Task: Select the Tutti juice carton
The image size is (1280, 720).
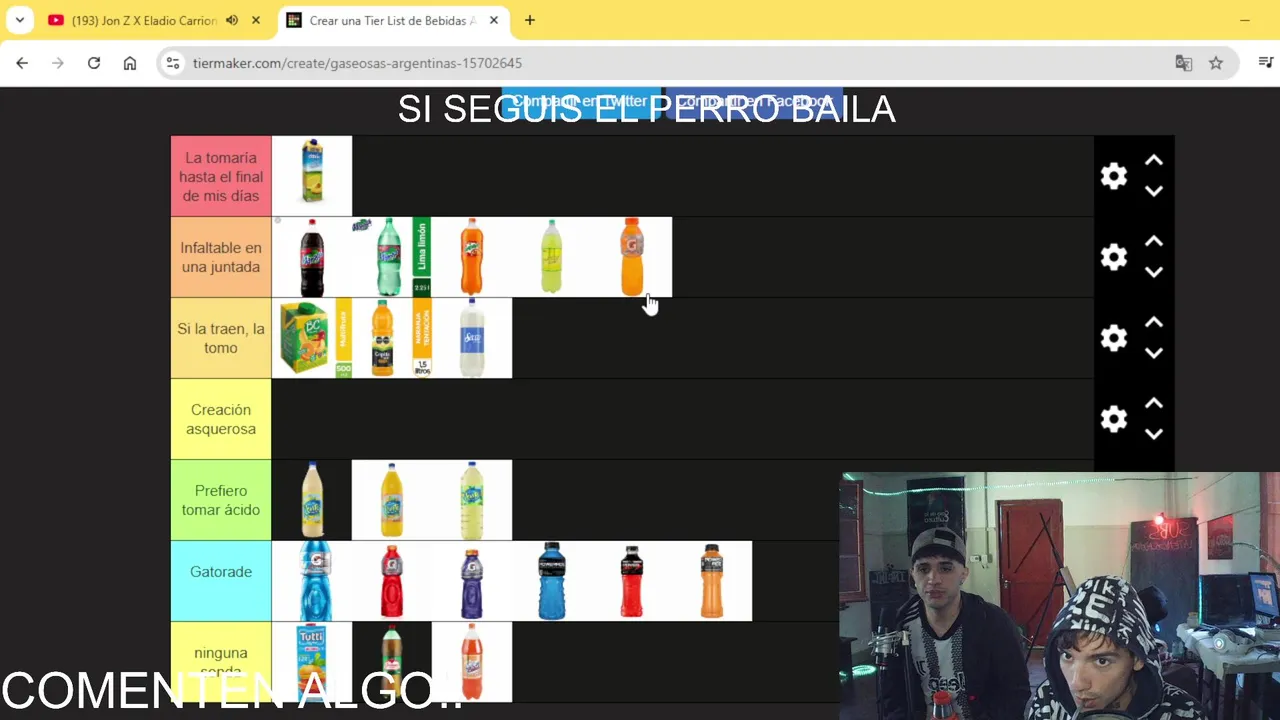Action: coord(312,662)
